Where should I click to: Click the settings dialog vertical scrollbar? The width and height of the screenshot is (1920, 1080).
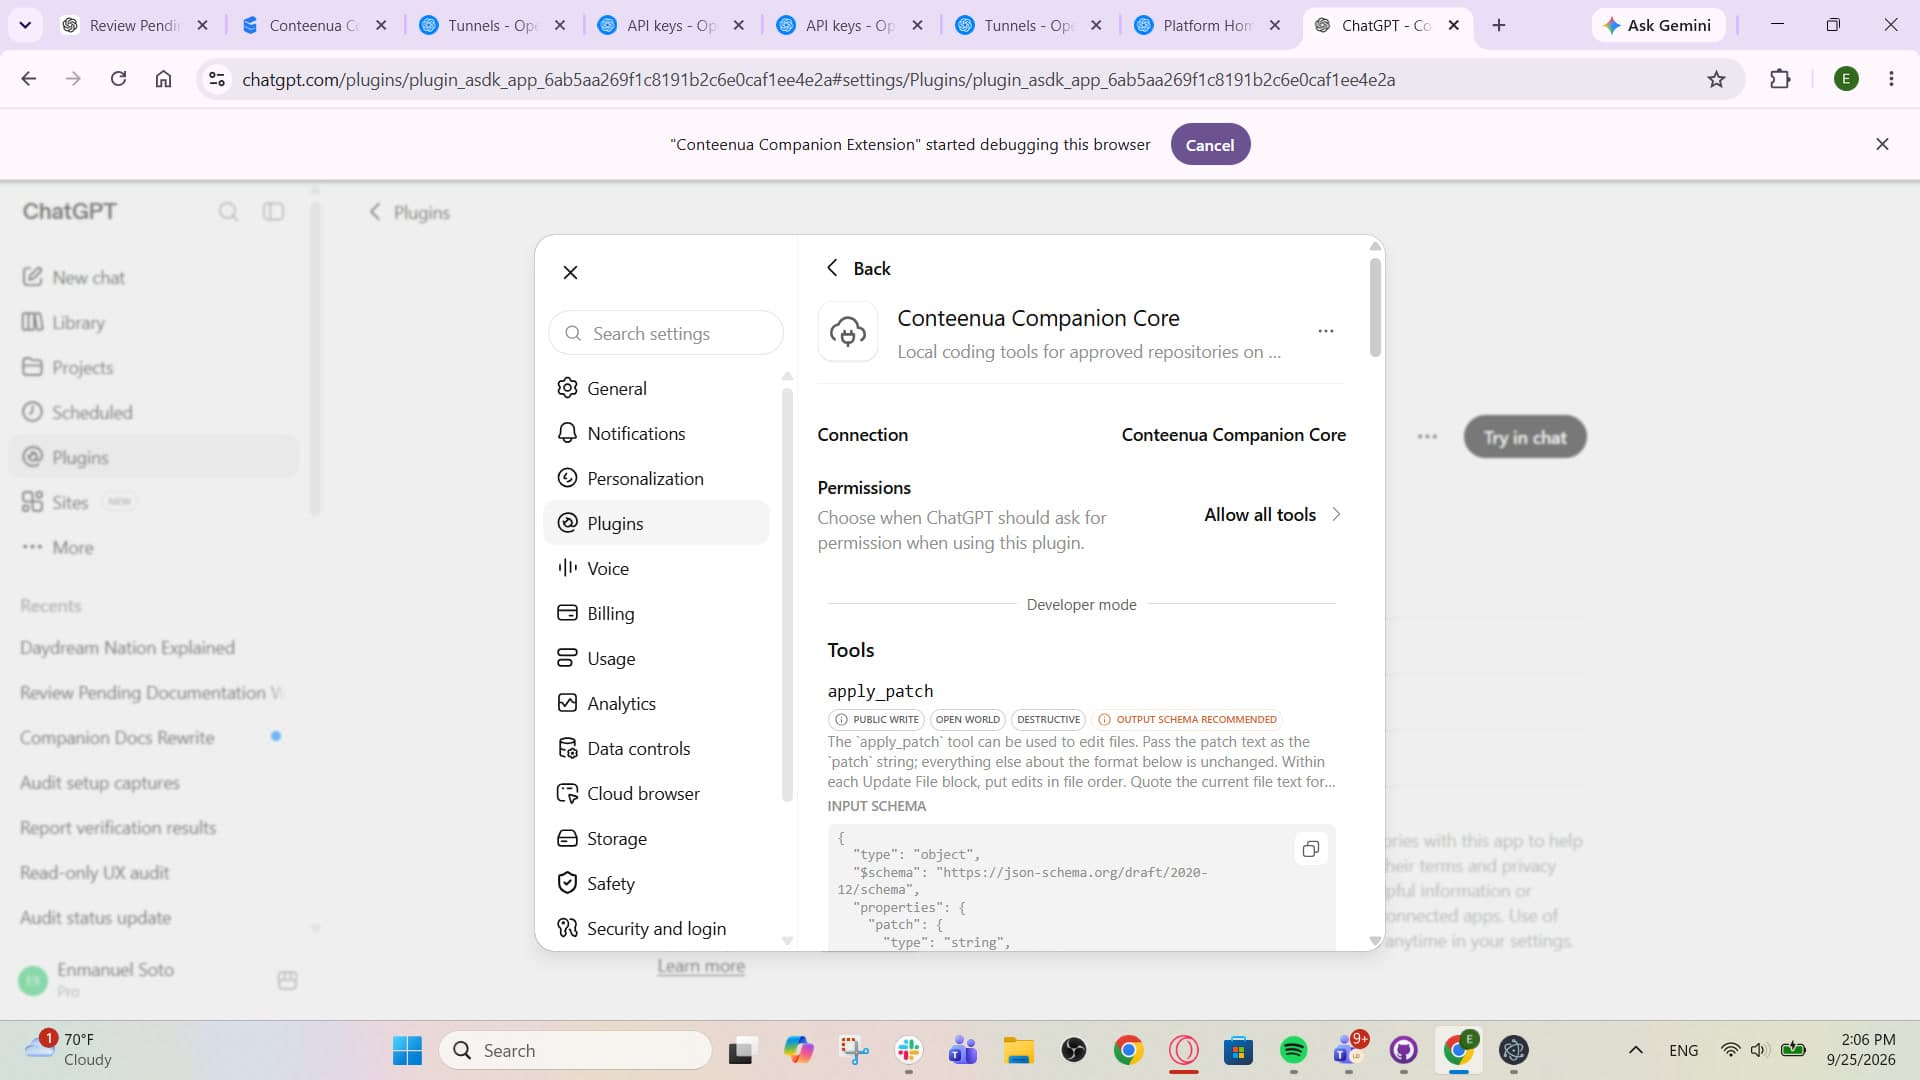pos(1375,307)
